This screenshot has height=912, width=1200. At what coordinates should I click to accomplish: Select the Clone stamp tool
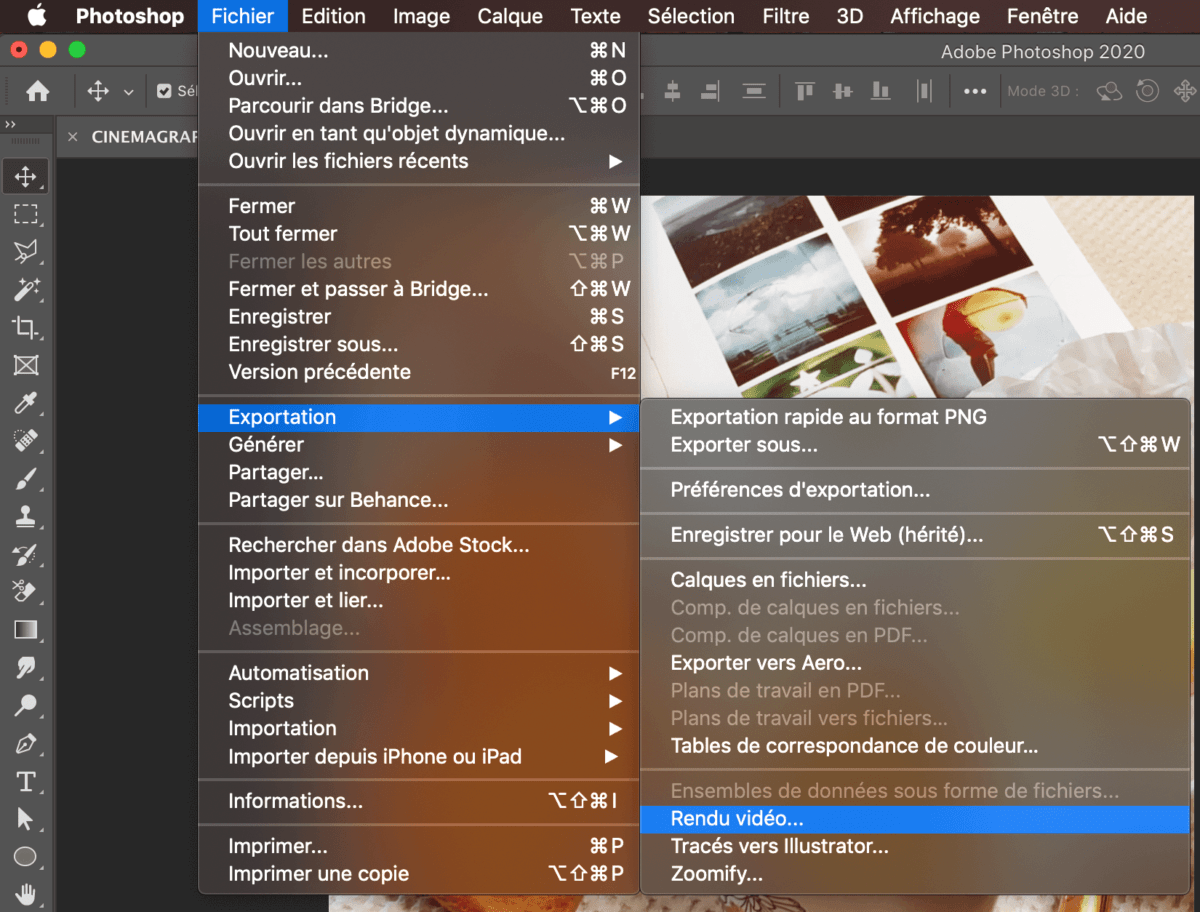[25, 518]
